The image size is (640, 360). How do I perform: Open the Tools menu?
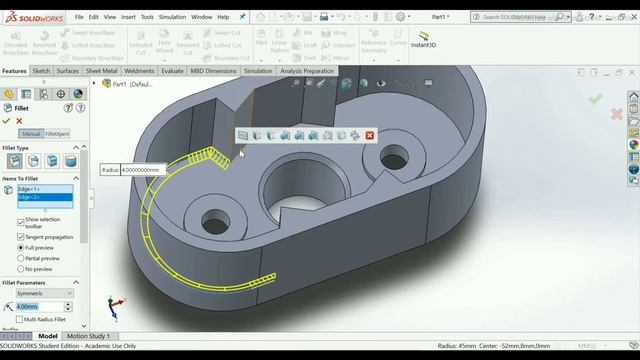click(147, 17)
